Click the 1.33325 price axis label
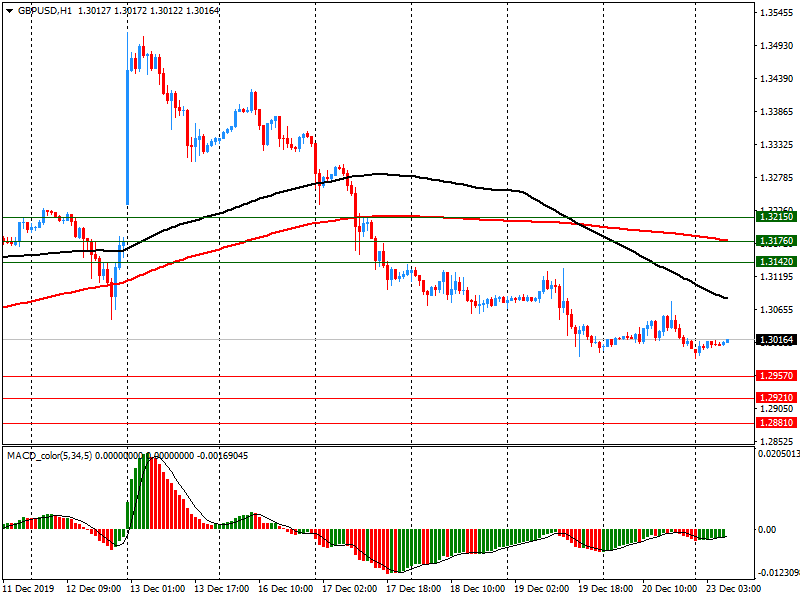 [x=776, y=145]
